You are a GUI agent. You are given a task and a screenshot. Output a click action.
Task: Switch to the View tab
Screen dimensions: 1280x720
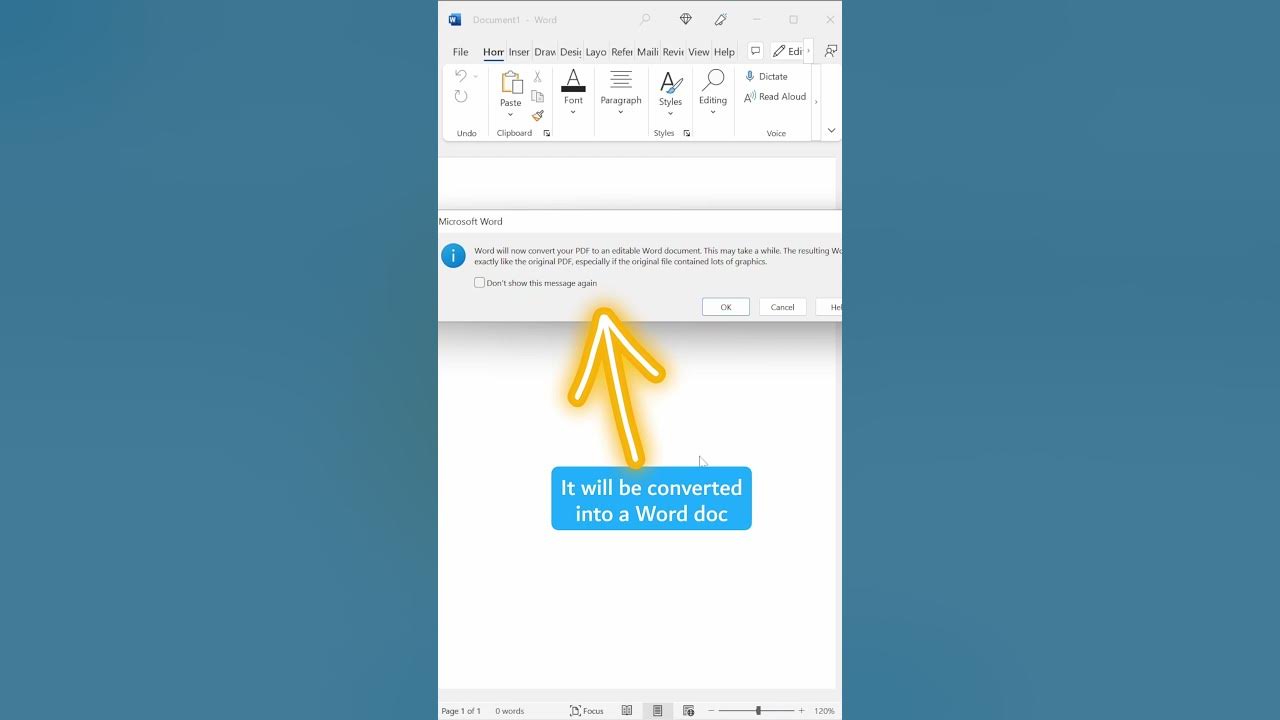point(699,52)
